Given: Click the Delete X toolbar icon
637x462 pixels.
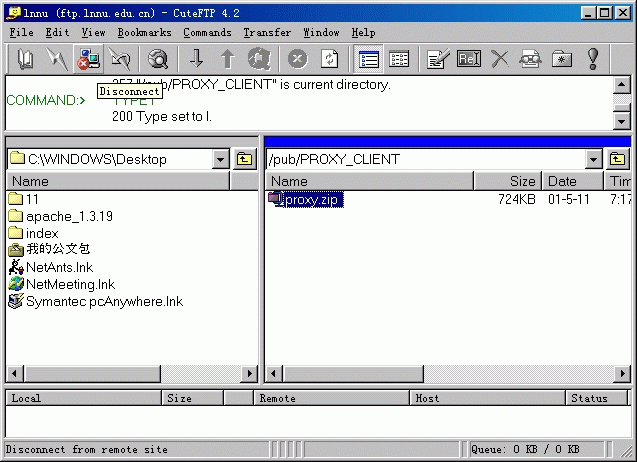Looking at the screenshot, I should coord(500,59).
